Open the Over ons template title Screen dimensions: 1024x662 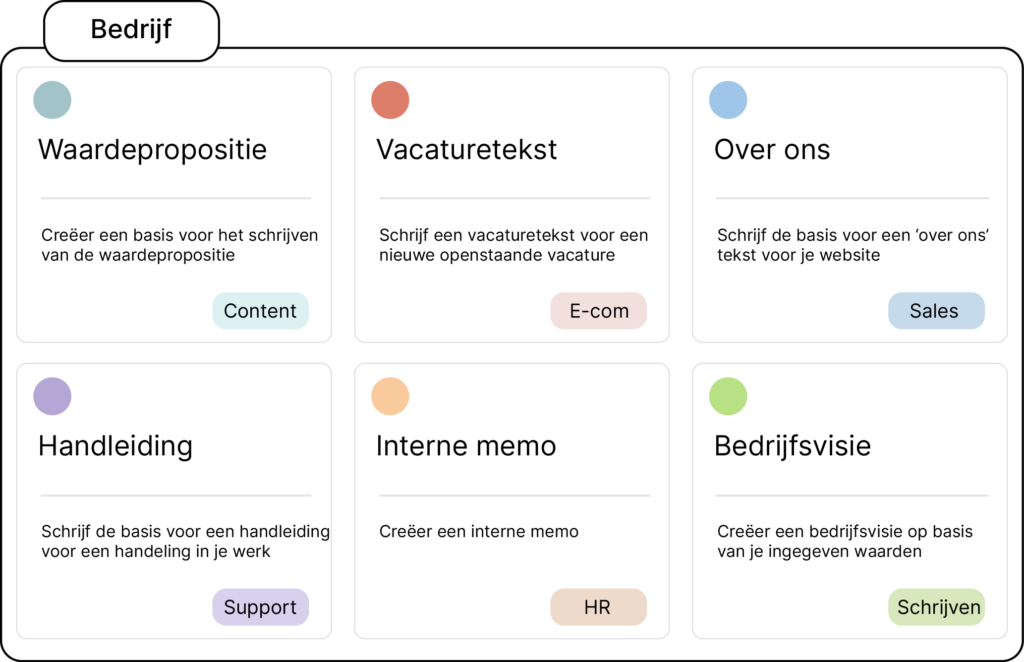(772, 150)
